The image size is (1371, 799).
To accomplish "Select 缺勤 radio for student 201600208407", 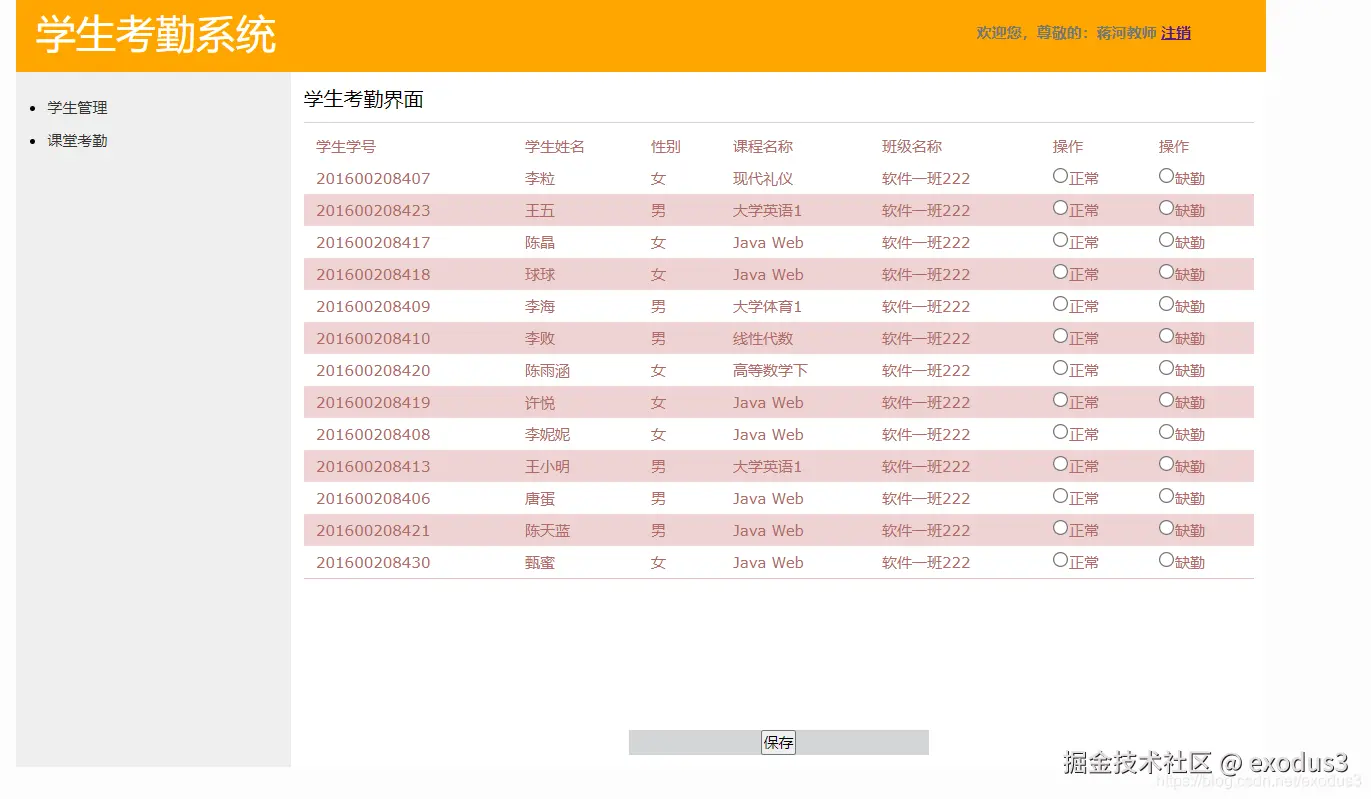I will (1166, 176).
